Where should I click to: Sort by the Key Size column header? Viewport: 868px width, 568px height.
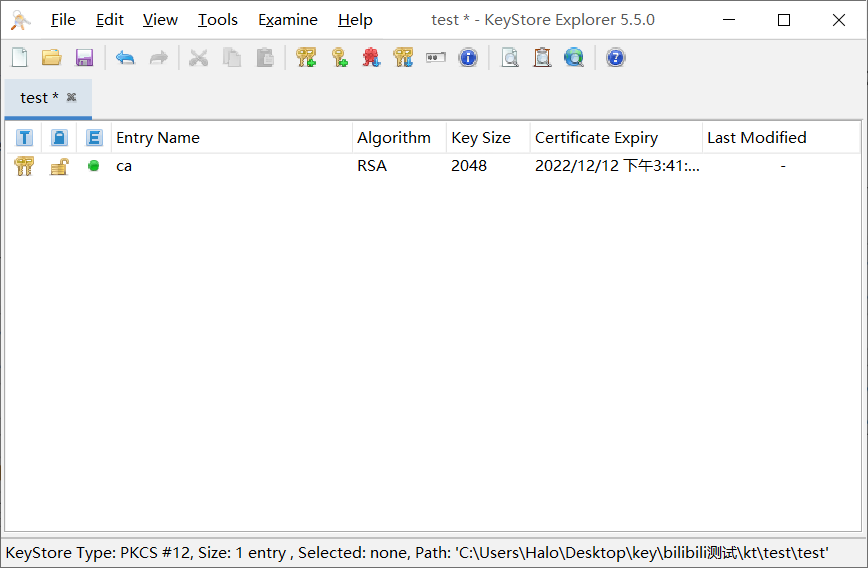488,137
